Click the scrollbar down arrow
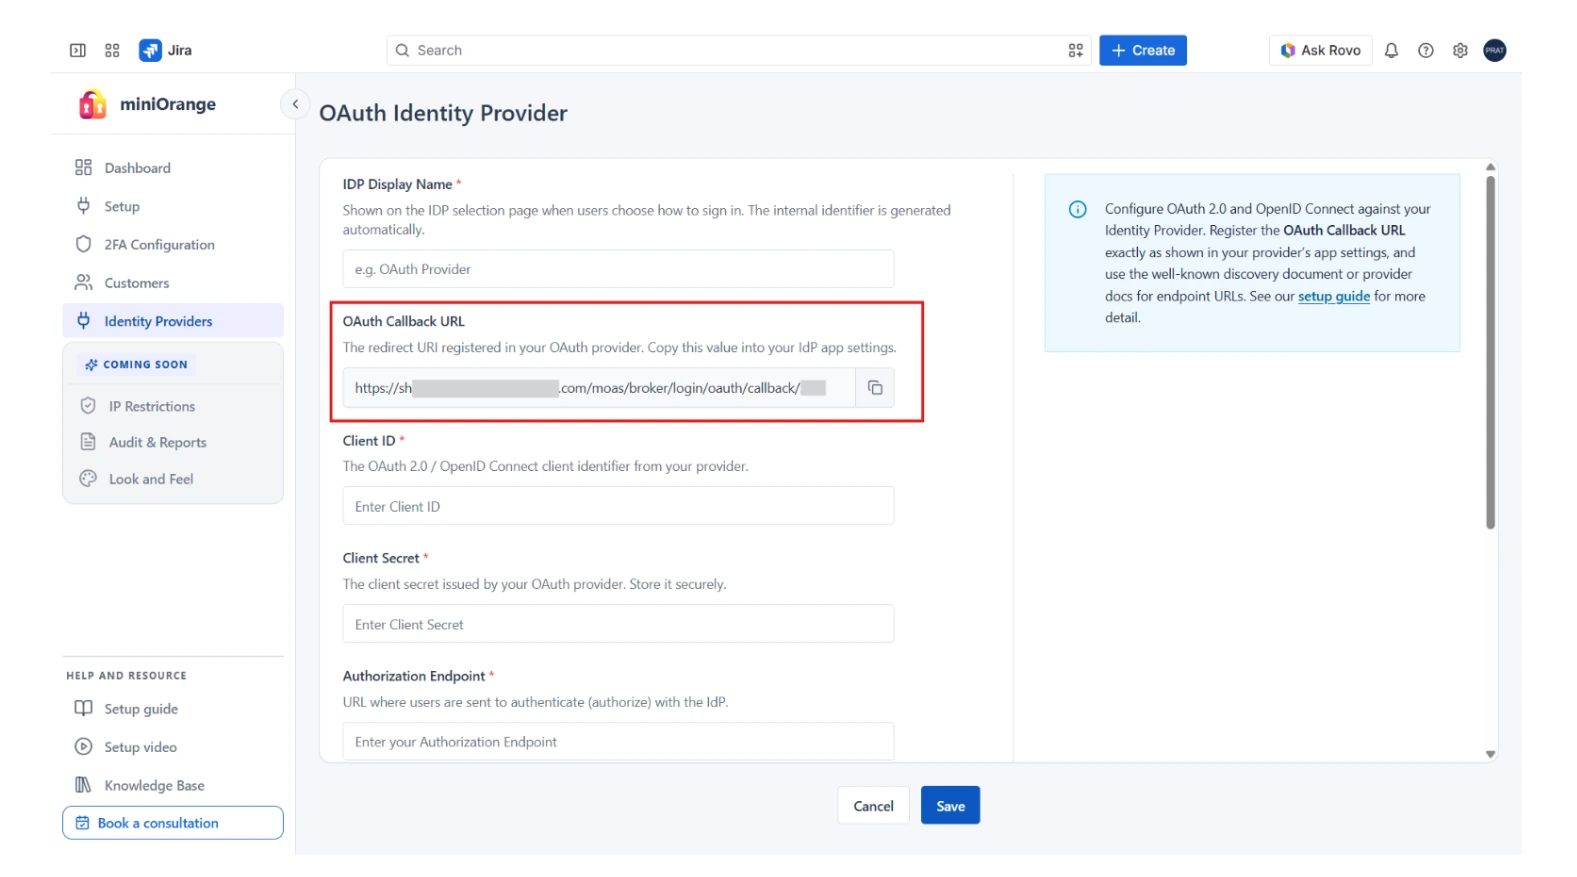The image size is (1577, 877). [1490, 754]
